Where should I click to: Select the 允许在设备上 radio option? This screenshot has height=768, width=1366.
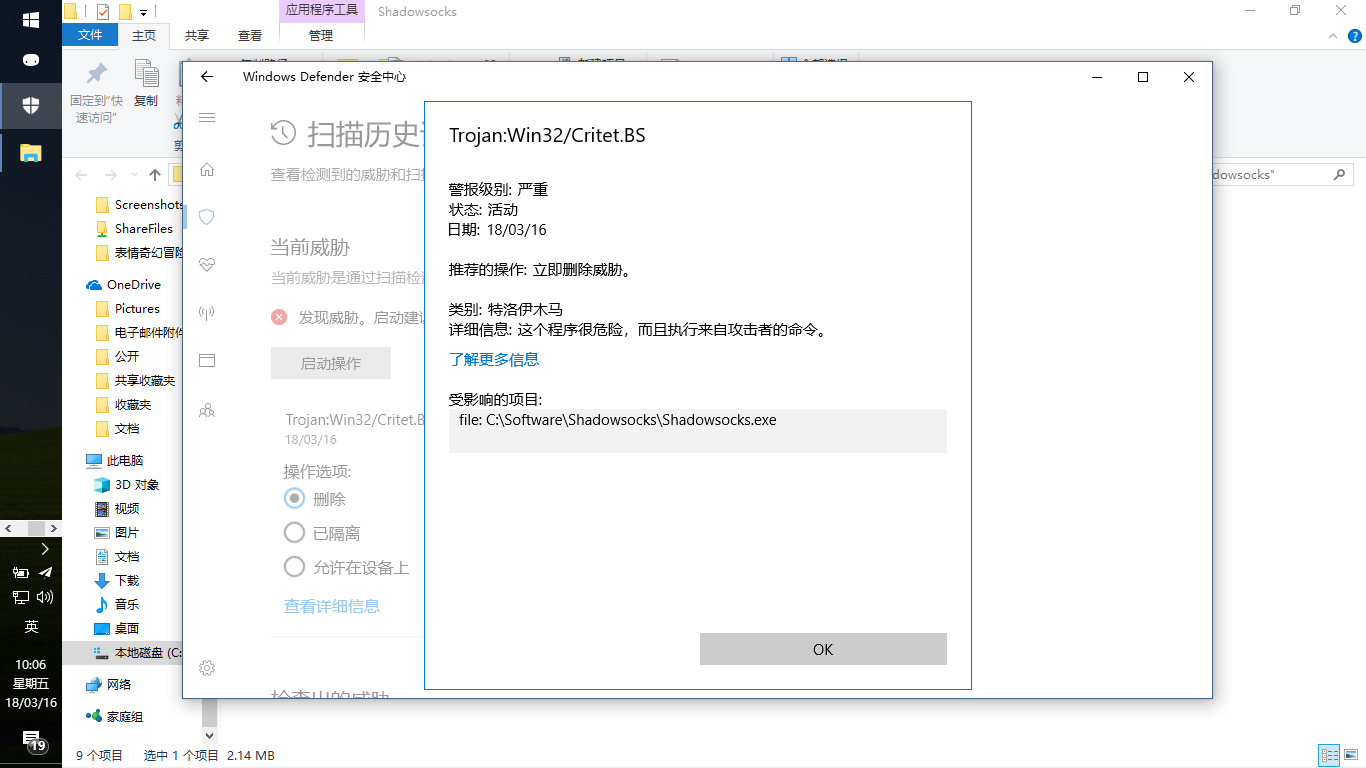click(x=294, y=567)
